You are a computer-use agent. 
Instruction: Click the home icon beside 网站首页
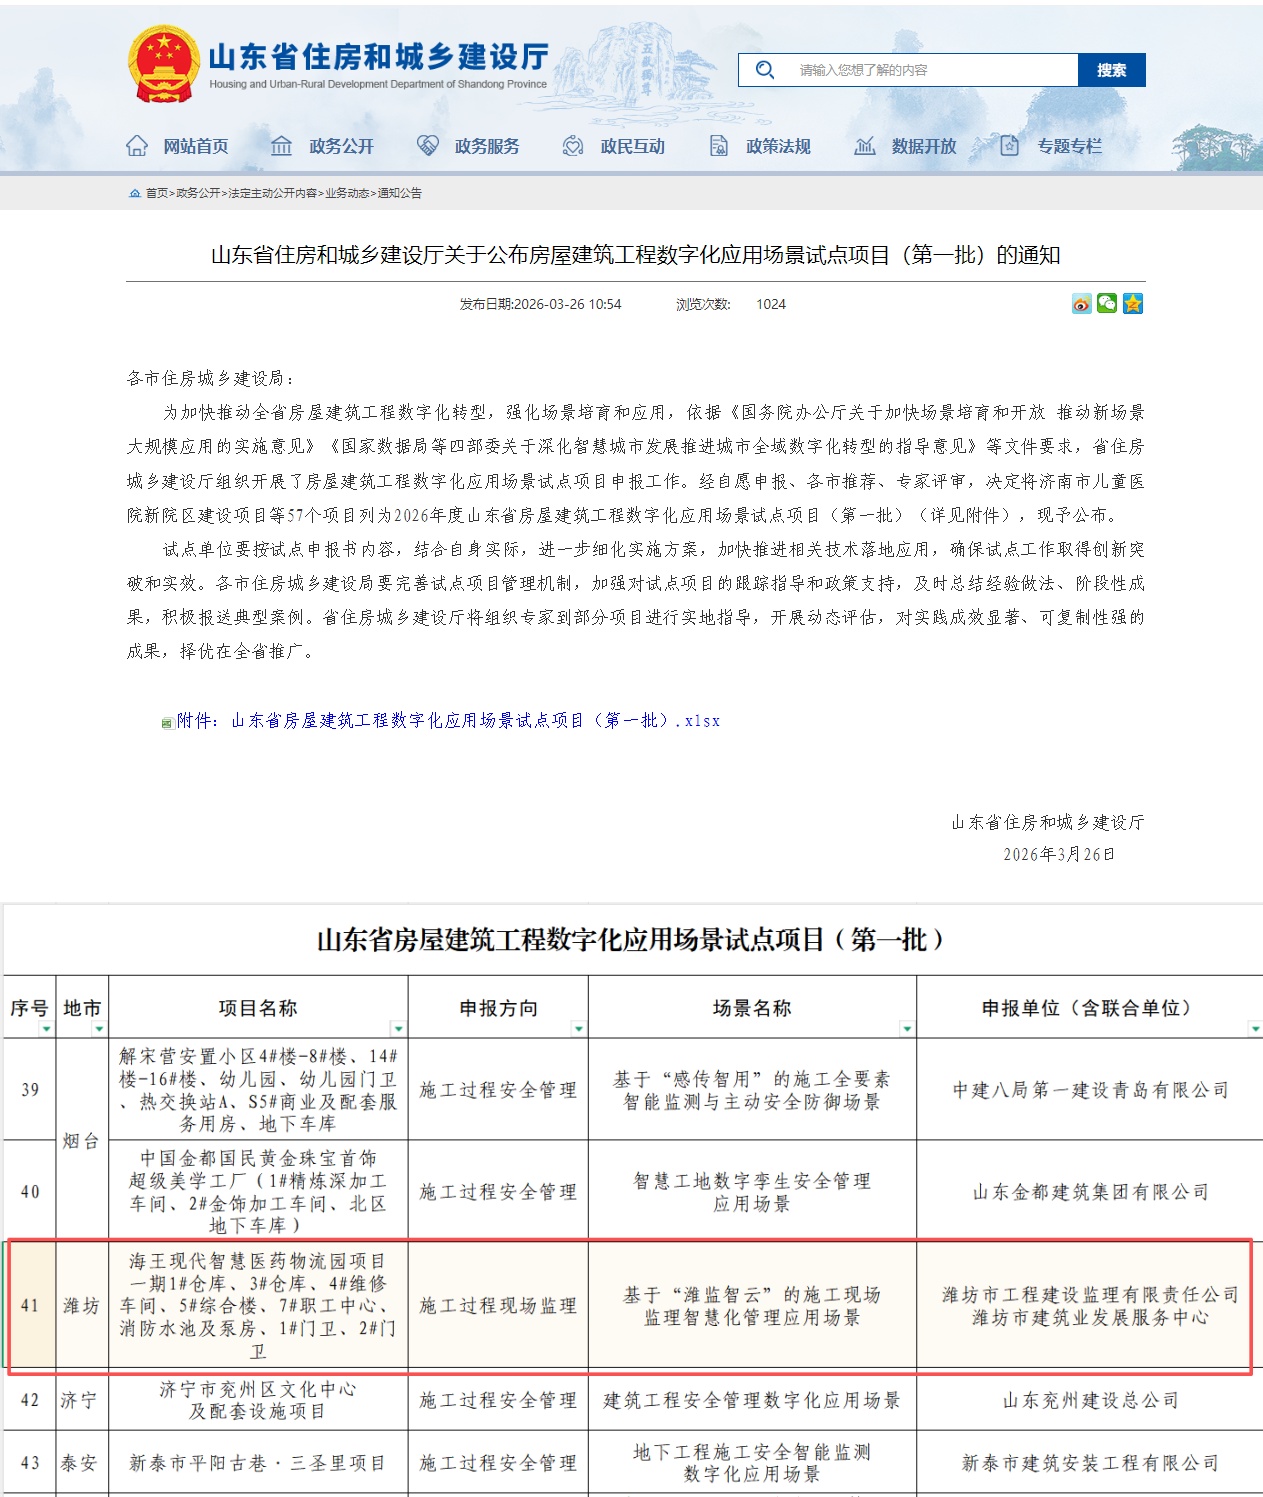137,145
